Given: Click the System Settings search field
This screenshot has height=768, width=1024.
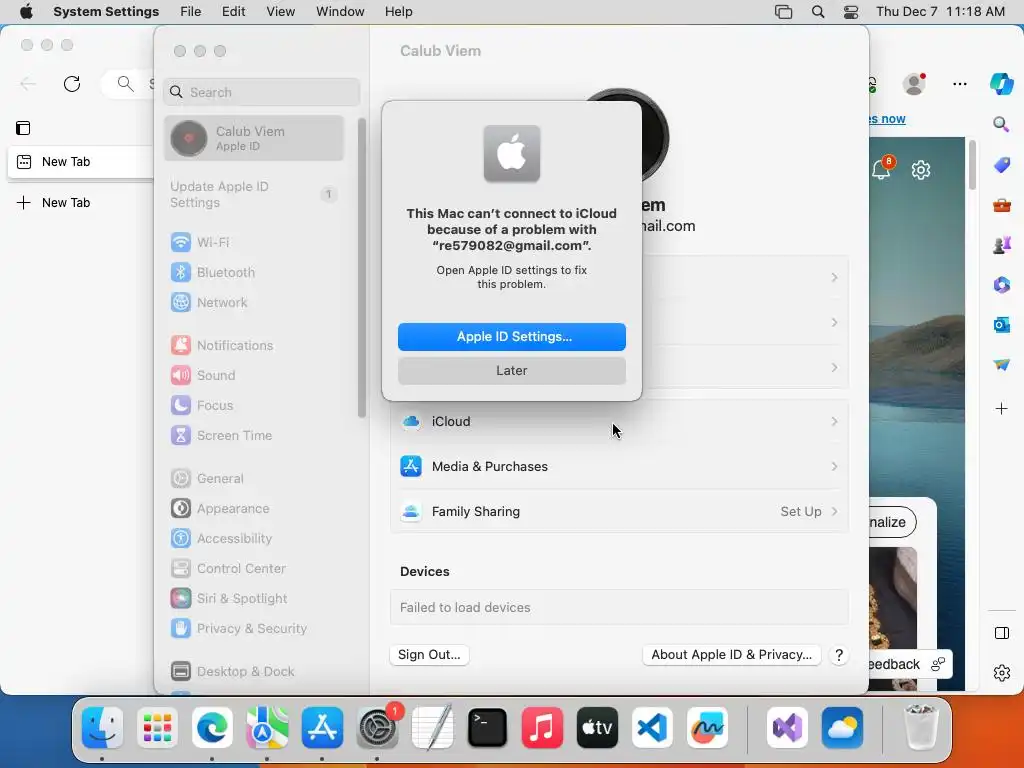Looking at the screenshot, I should 261,92.
